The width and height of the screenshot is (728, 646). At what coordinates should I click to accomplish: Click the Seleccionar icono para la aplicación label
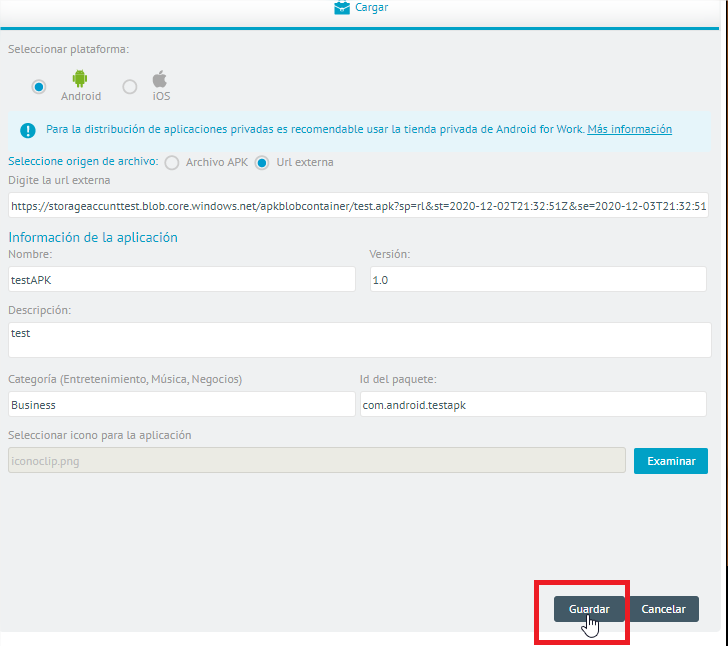100,435
